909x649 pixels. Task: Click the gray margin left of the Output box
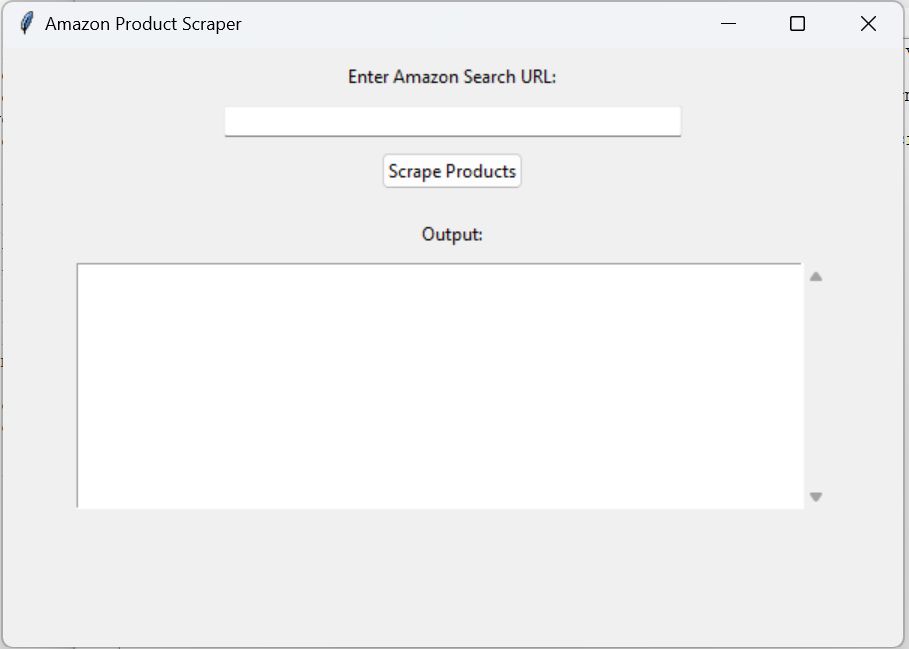[x=39, y=386]
